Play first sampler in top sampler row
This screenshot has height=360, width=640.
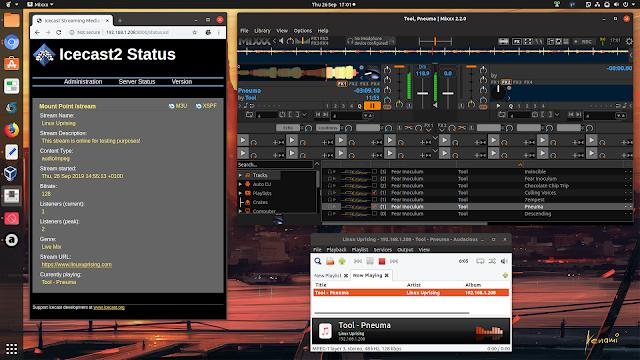click(243, 140)
